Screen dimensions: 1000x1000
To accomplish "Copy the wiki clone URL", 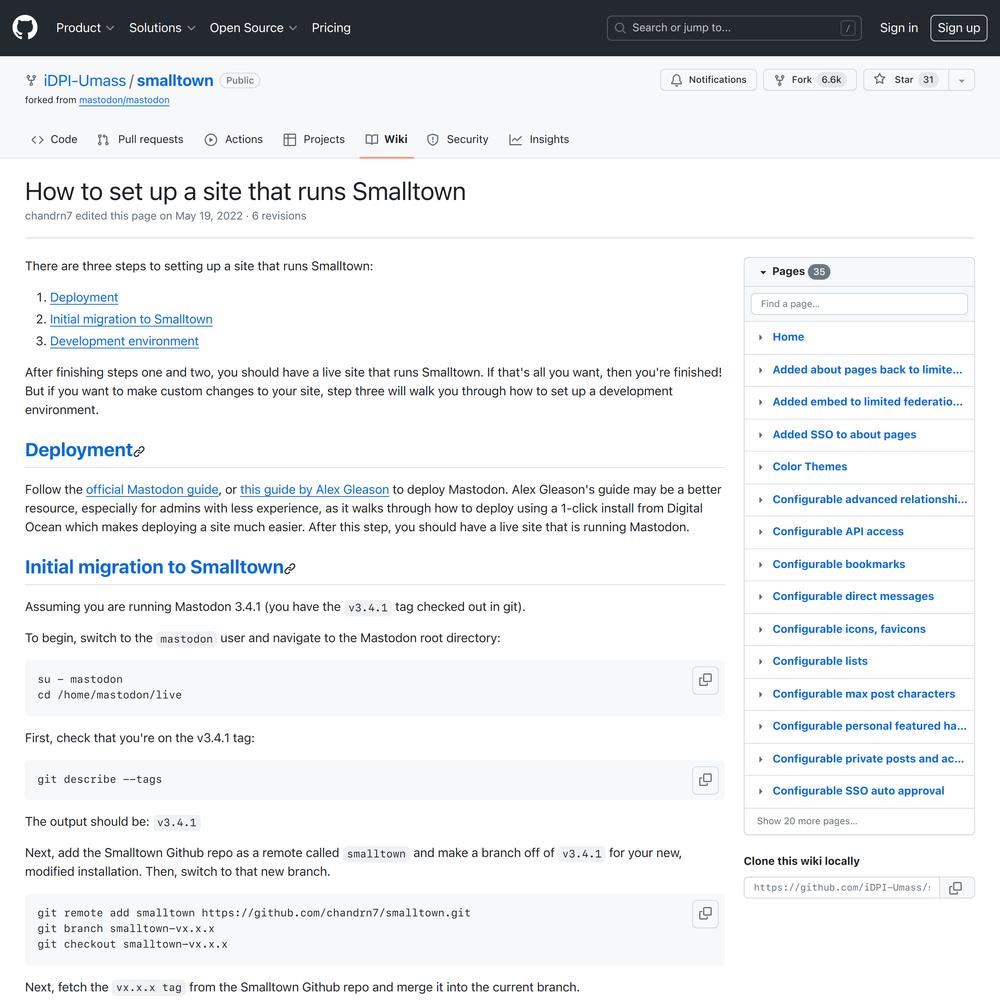I will 955,888.
